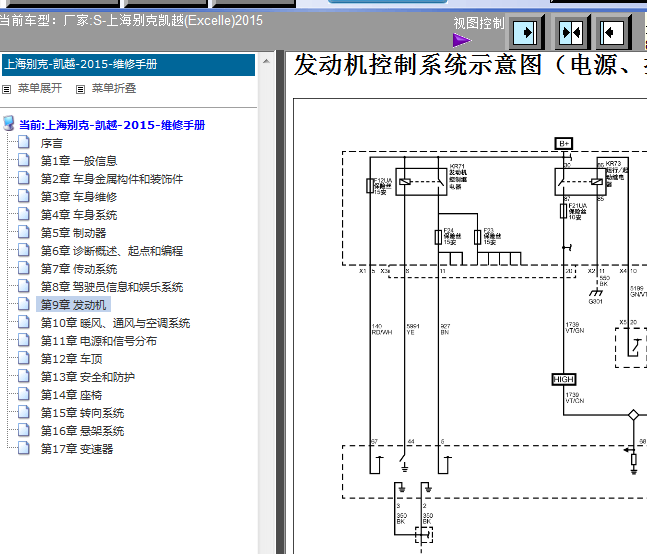647x554 pixels.
Task: Open the 序言 entry
Action: [x=51, y=143]
